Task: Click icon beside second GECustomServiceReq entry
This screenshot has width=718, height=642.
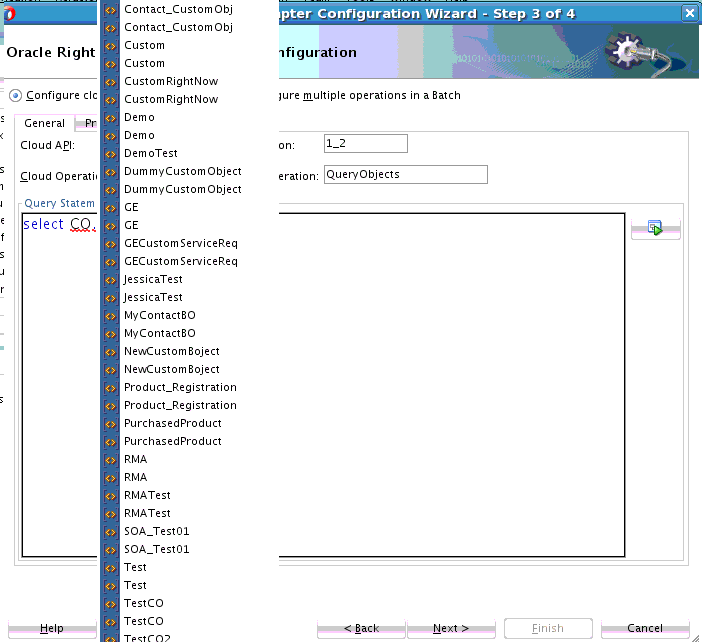Action: pyautogui.click(x=111, y=262)
